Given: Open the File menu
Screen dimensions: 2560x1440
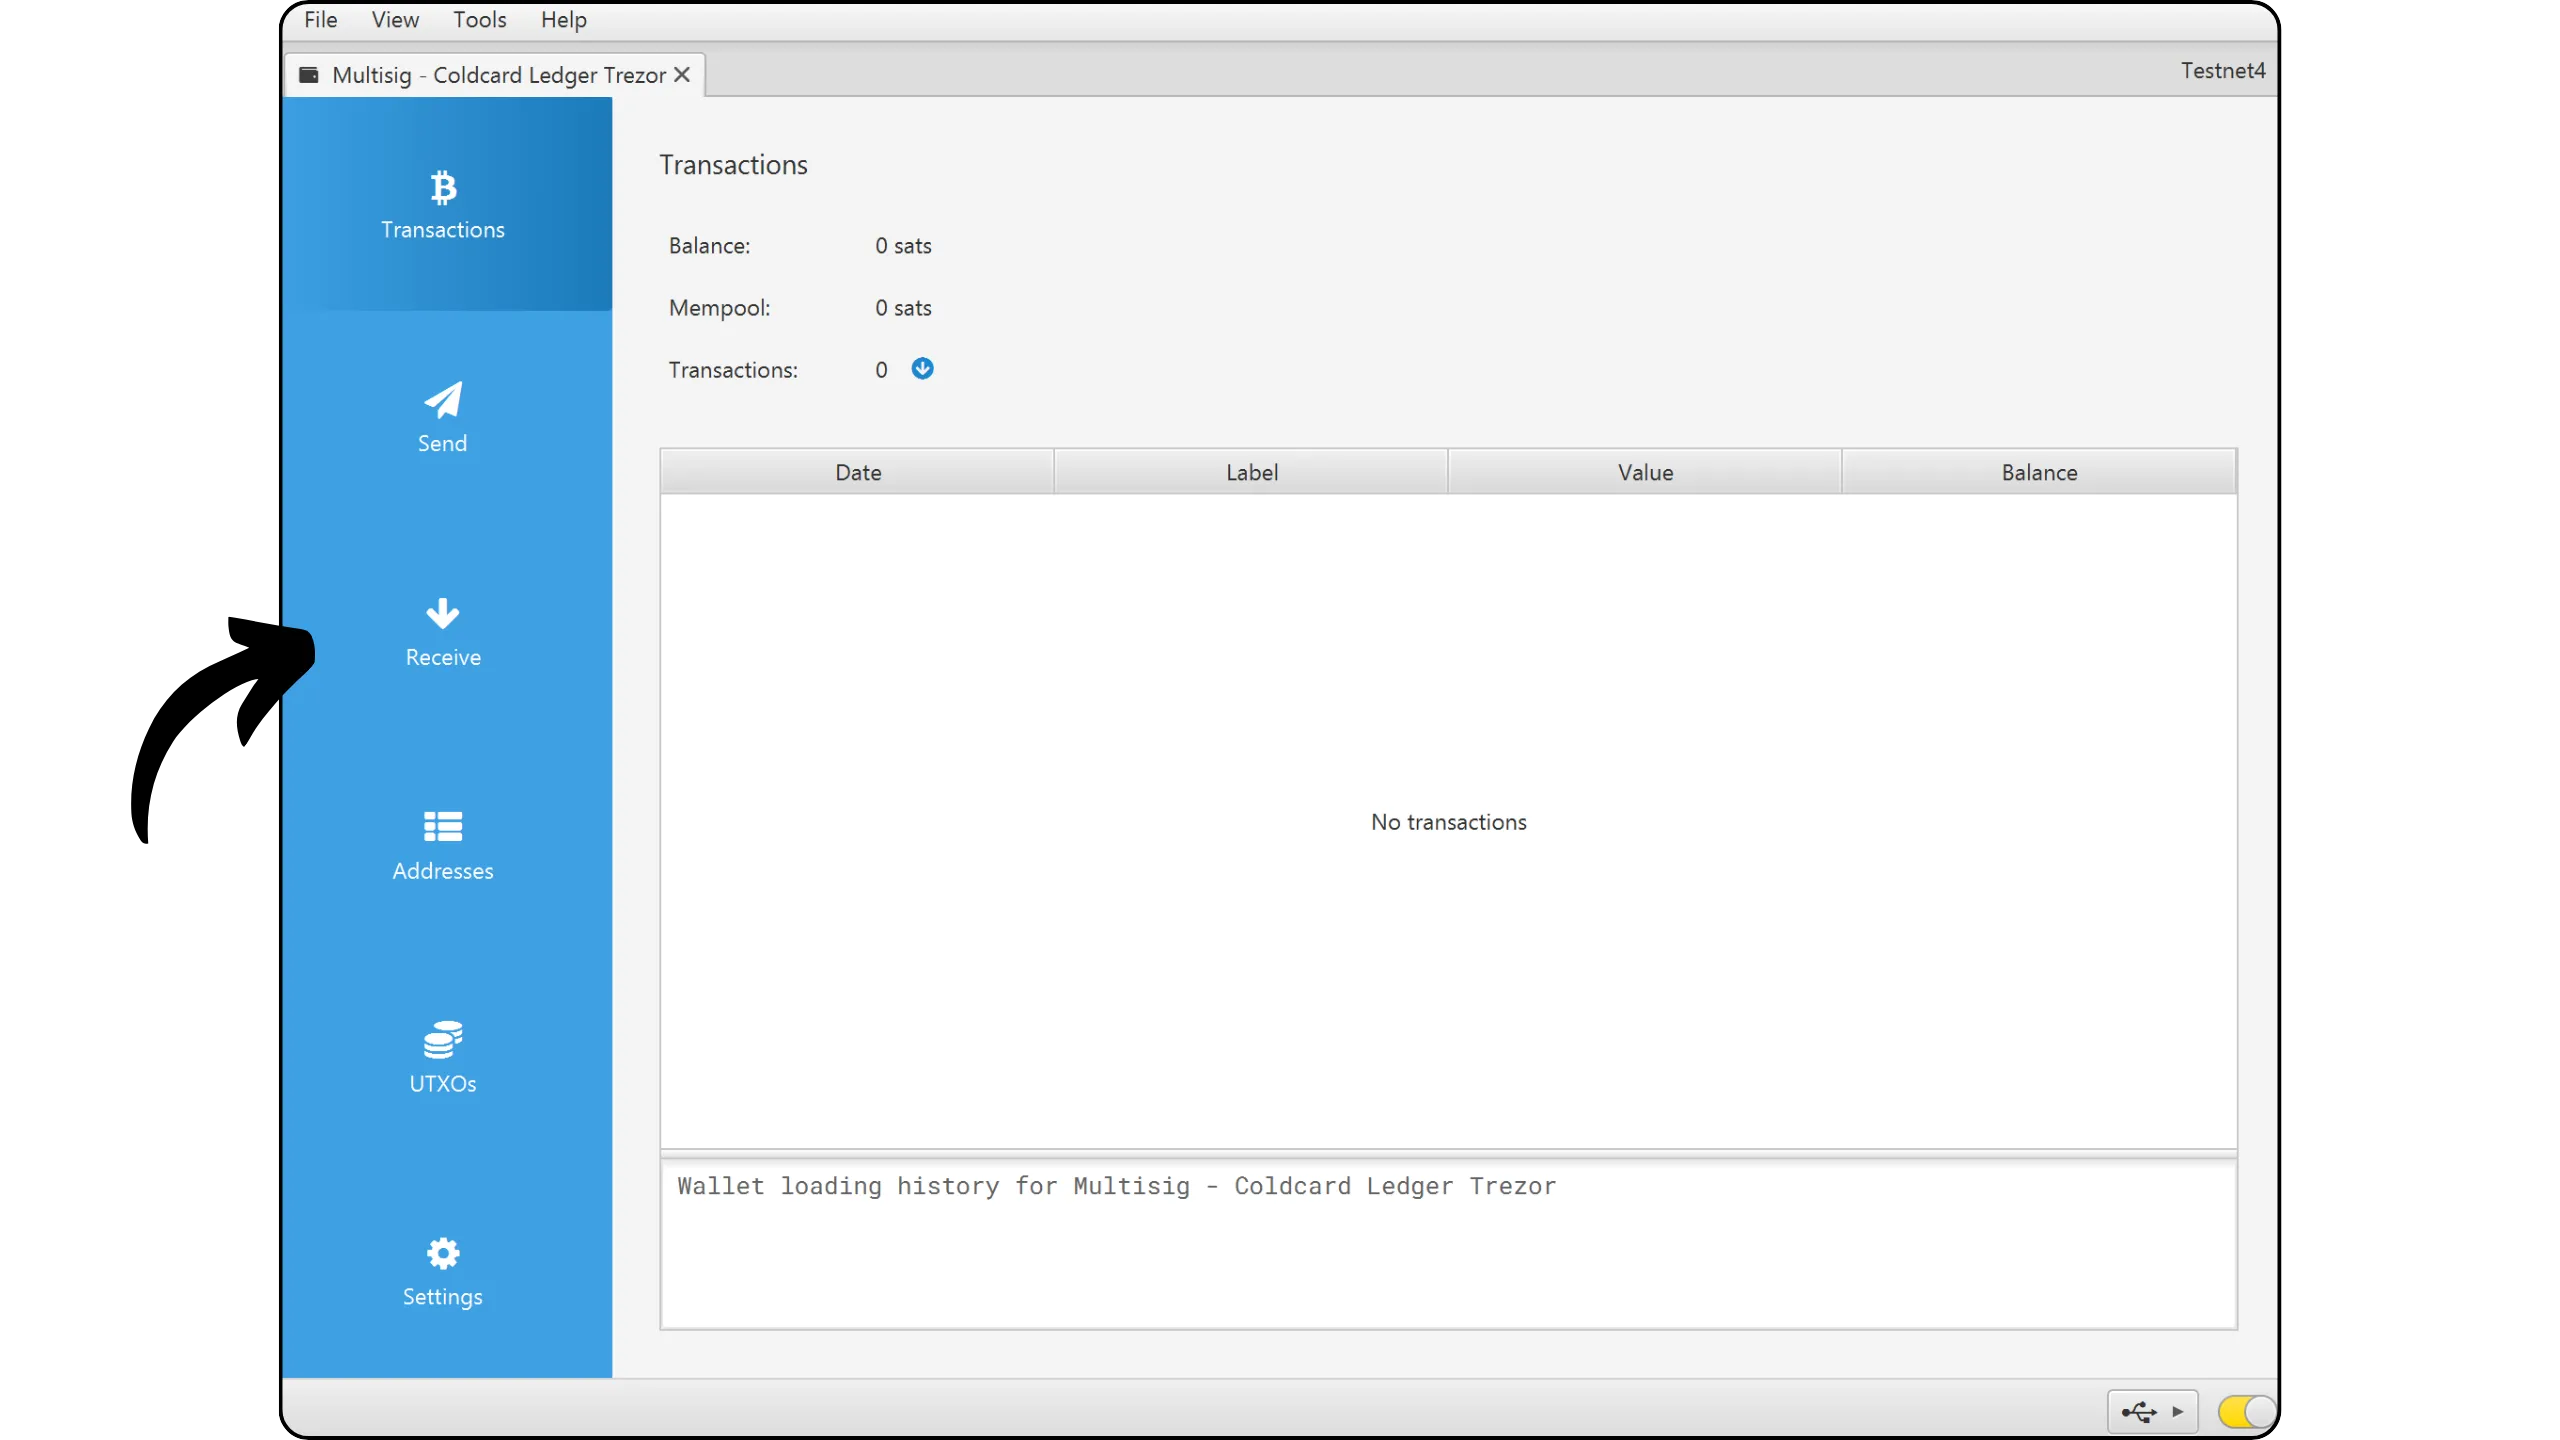Looking at the screenshot, I should tap(320, 20).
